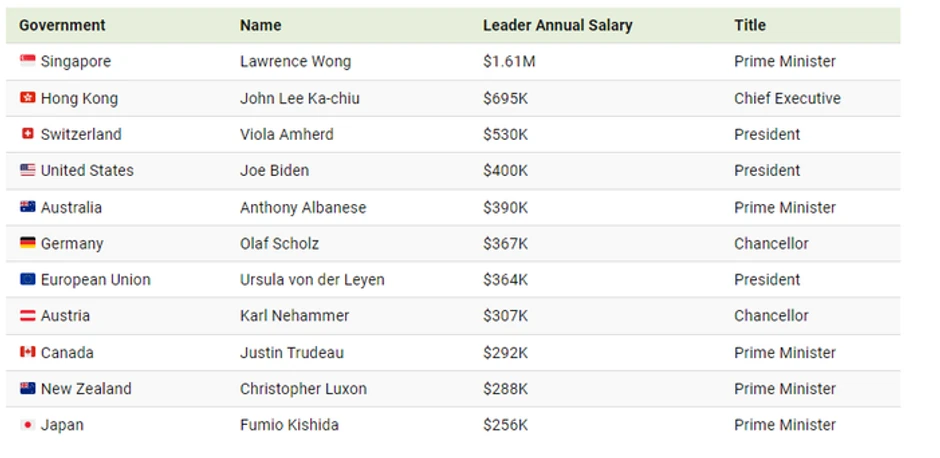Click the European Union flag icon
This screenshot has height=458, width=940.
coord(28,279)
